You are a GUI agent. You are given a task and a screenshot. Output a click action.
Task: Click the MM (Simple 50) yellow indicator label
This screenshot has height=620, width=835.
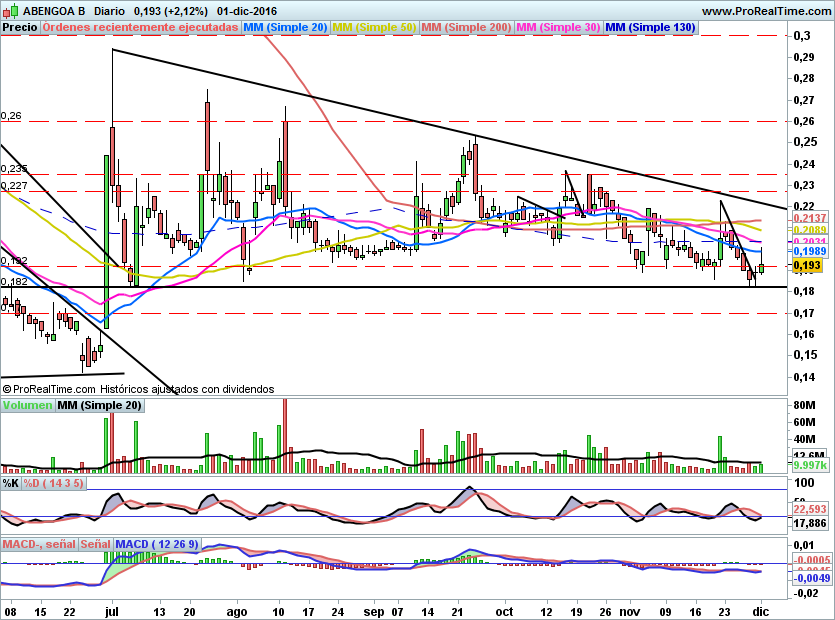click(374, 27)
